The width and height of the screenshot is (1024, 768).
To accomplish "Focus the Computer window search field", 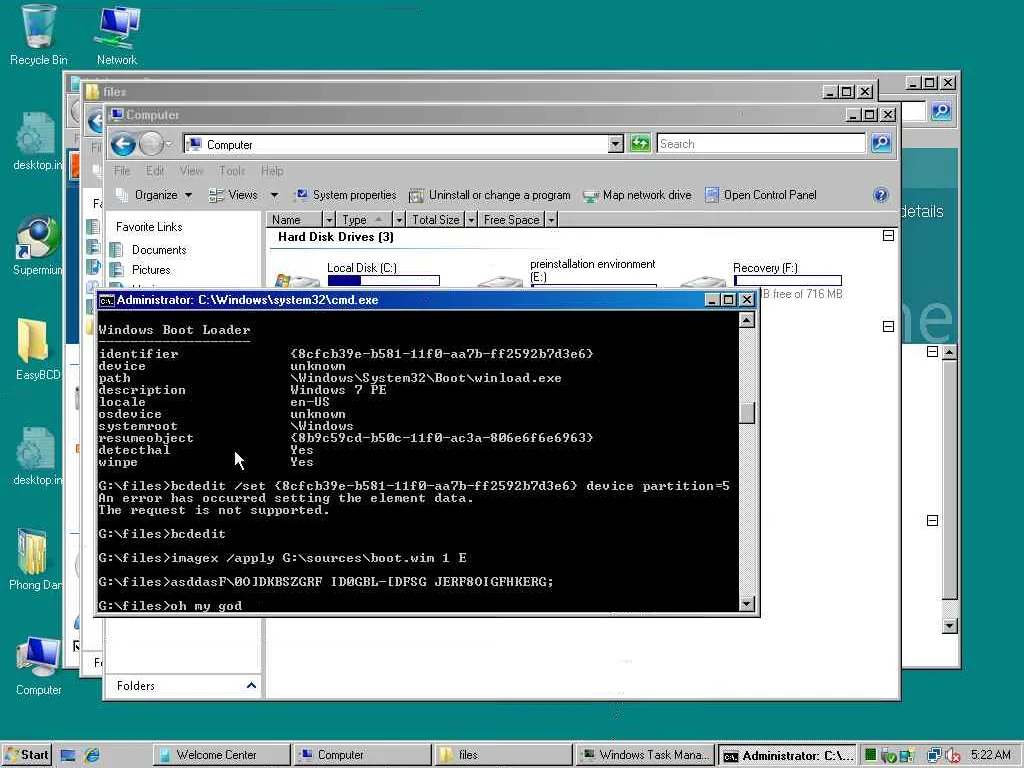I will (x=761, y=144).
